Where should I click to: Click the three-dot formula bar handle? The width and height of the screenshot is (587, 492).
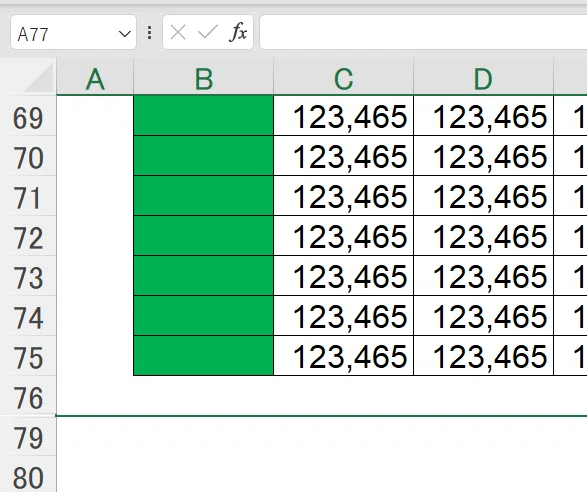(x=149, y=33)
